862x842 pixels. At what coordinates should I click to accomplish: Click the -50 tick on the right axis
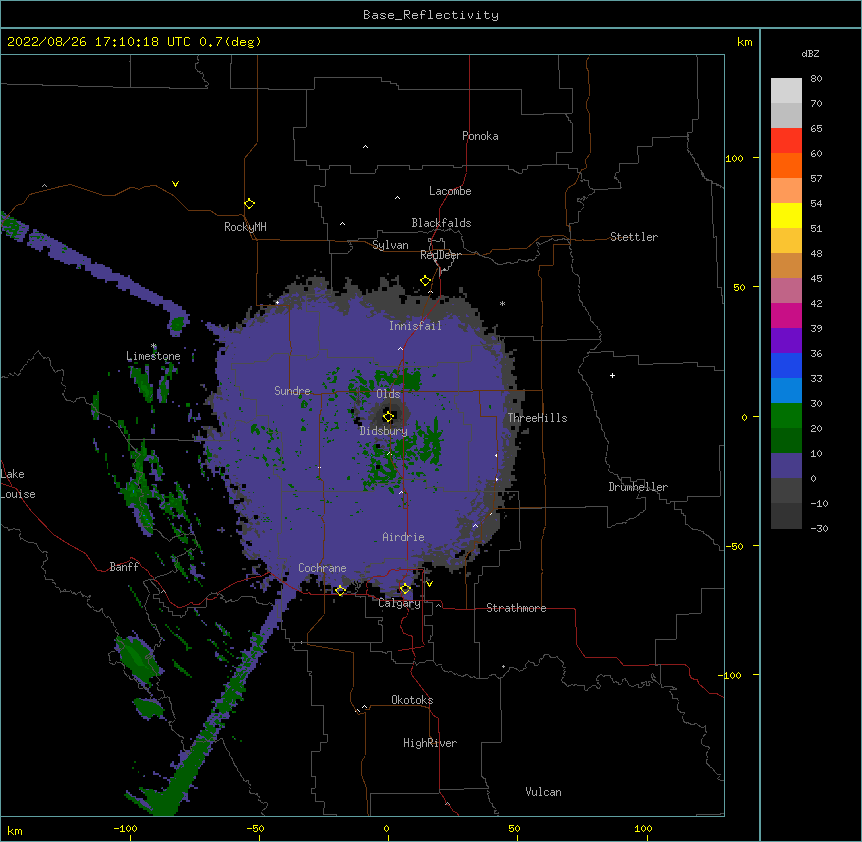(x=734, y=546)
